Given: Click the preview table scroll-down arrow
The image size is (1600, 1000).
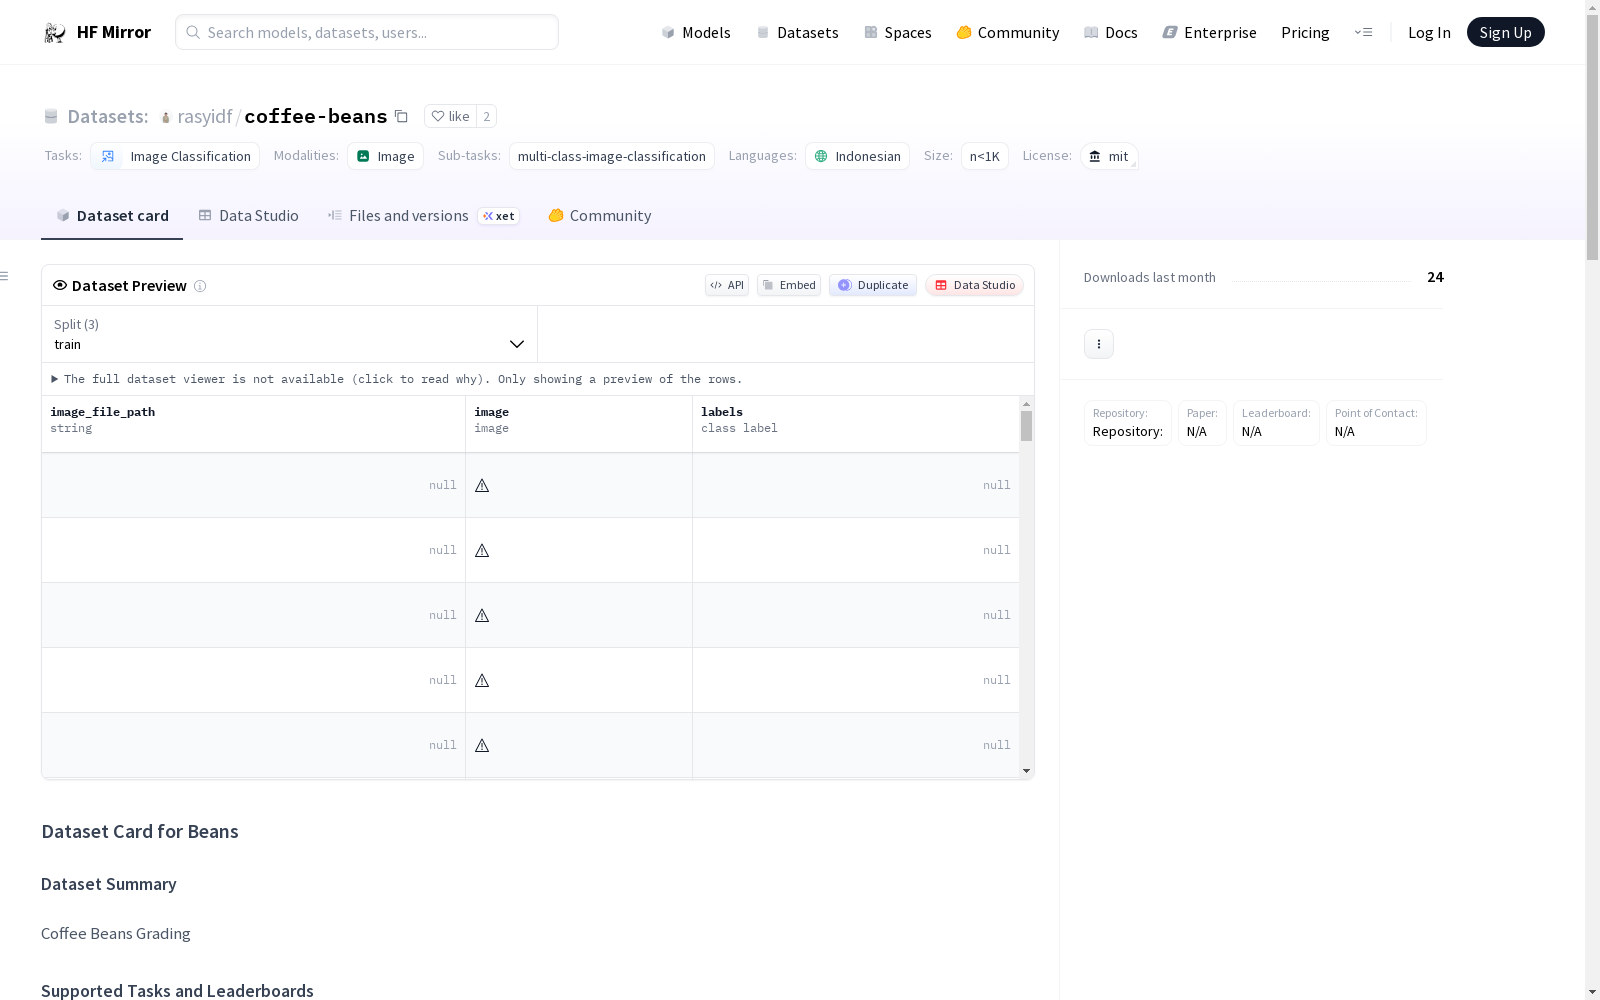Looking at the screenshot, I should coord(1026,771).
